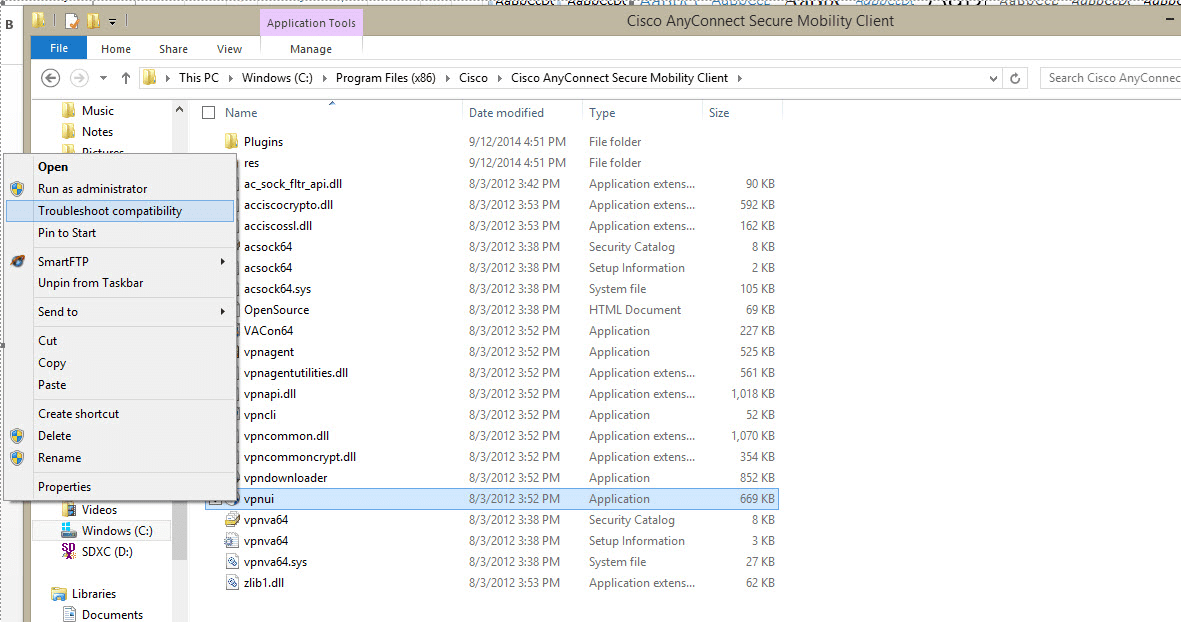The width and height of the screenshot is (1181, 622).
Task: Click the SmartFTP icon in the context menu
Action: point(18,261)
